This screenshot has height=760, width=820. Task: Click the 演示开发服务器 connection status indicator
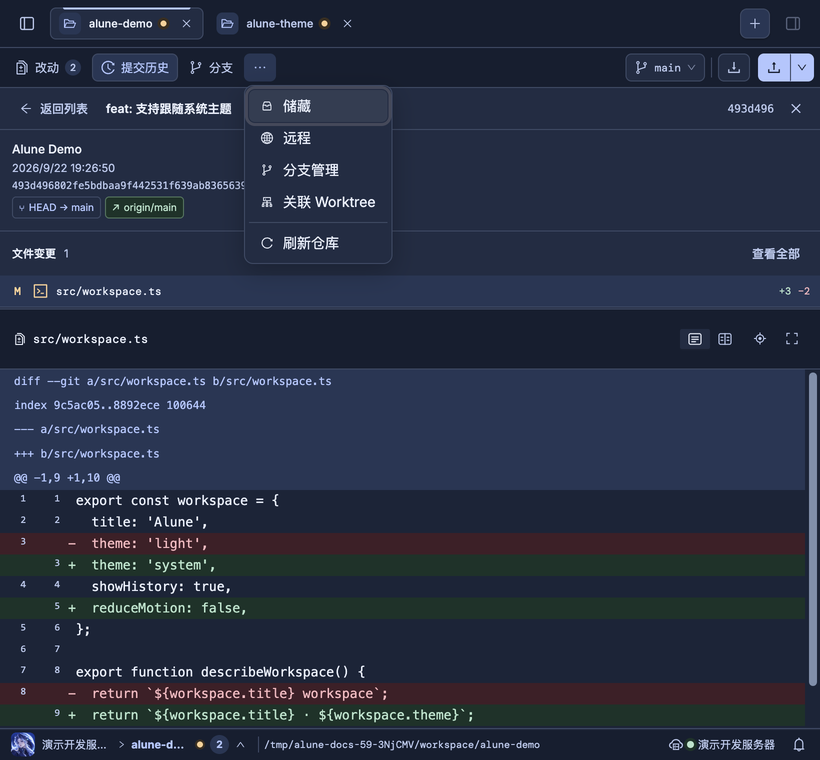click(722, 744)
